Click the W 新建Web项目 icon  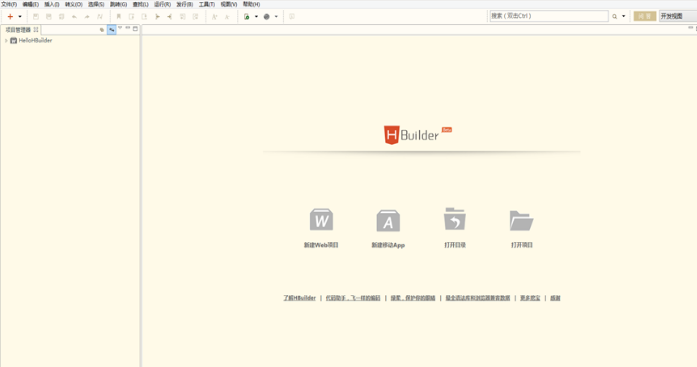[x=321, y=220]
